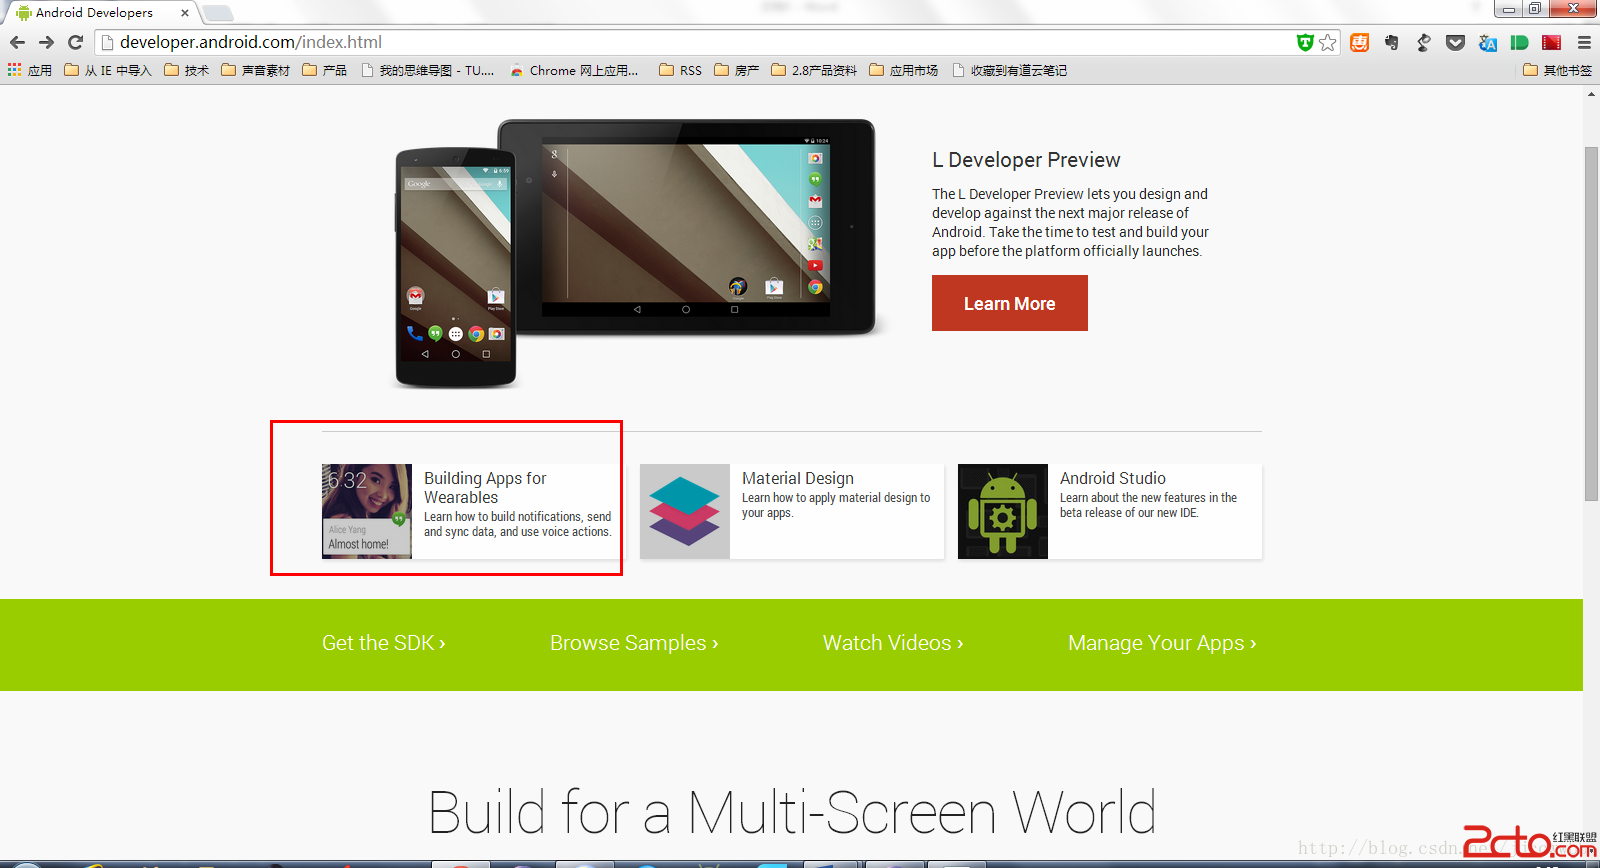Open the 应用 apps shortcut
Image resolution: width=1600 pixels, height=868 pixels.
[30, 70]
